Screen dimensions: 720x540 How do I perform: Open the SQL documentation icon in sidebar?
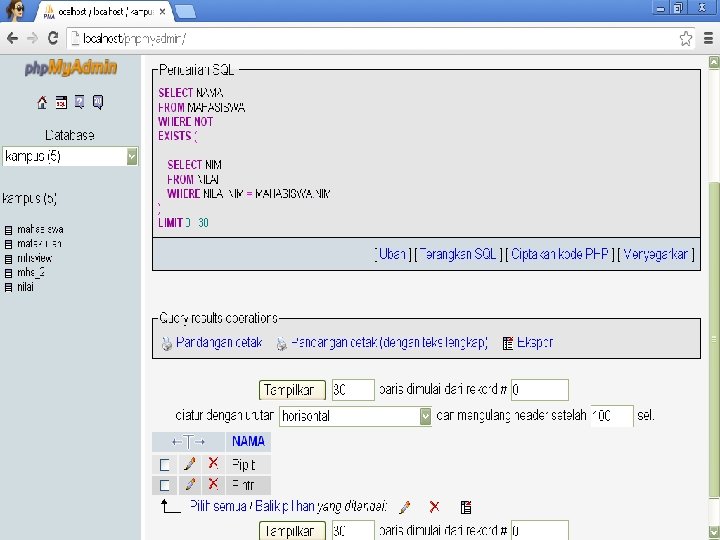point(98,102)
